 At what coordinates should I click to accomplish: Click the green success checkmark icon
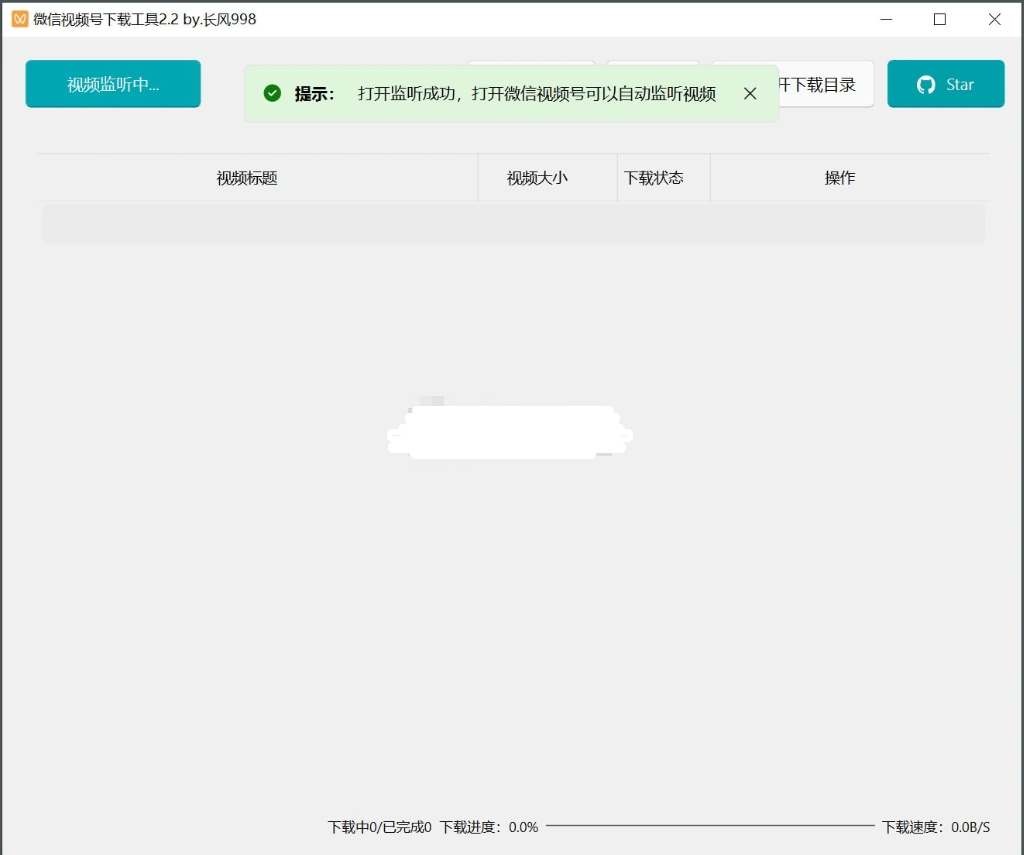(272, 93)
